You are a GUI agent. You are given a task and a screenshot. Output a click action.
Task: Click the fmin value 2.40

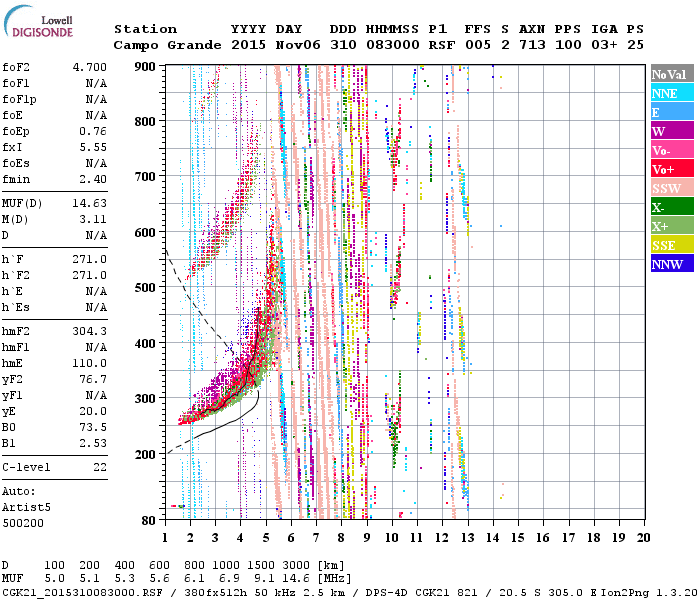(93, 179)
